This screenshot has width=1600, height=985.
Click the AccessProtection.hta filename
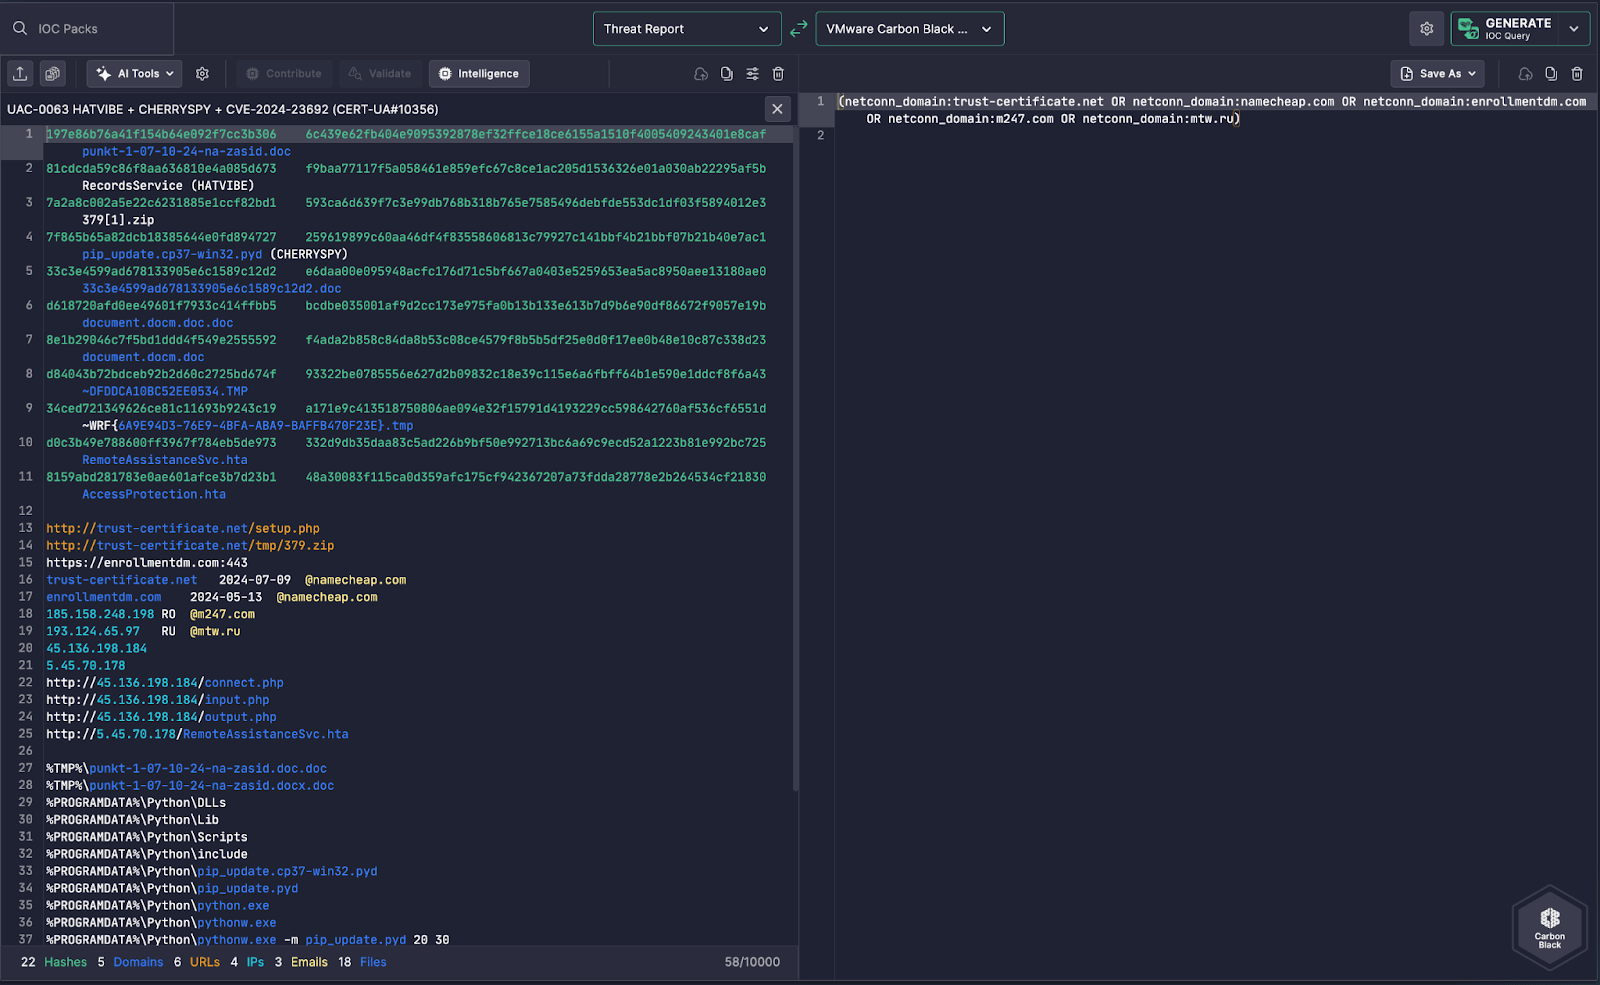click(154, 494)
